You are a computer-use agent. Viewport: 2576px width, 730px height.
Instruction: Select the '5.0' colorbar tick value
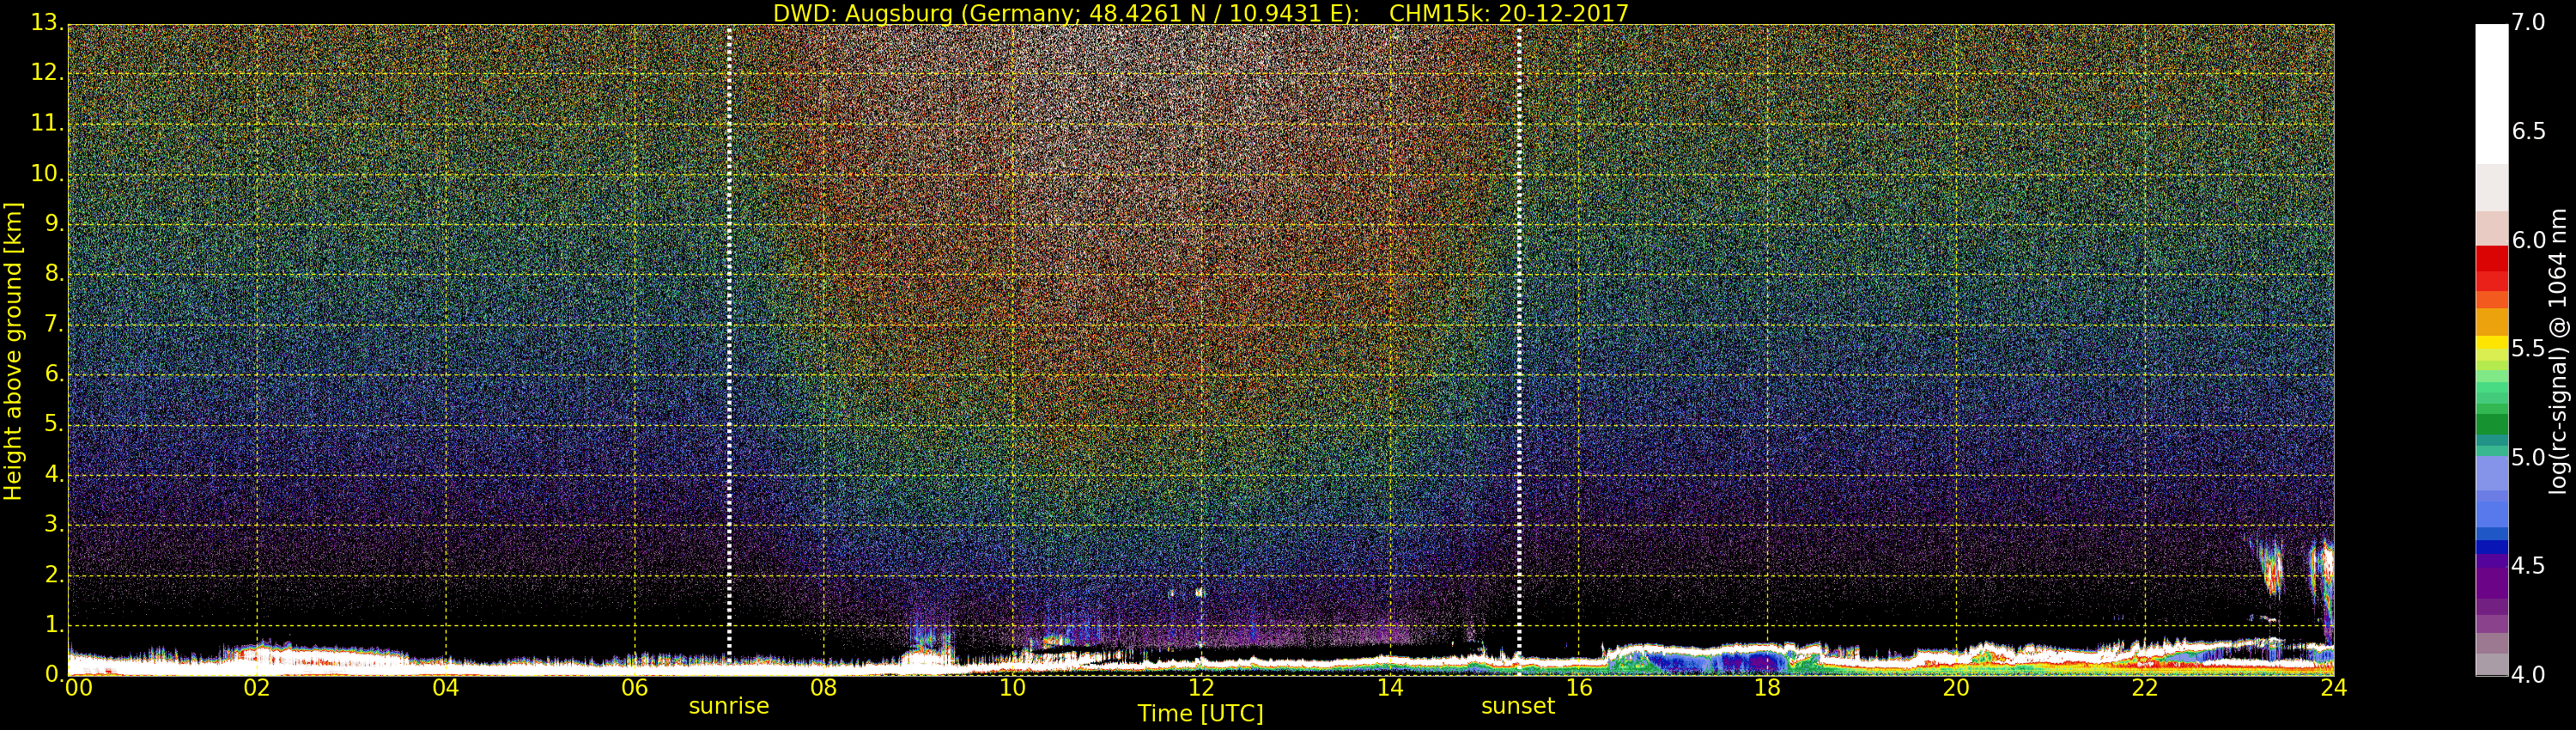click(2529, 458)
